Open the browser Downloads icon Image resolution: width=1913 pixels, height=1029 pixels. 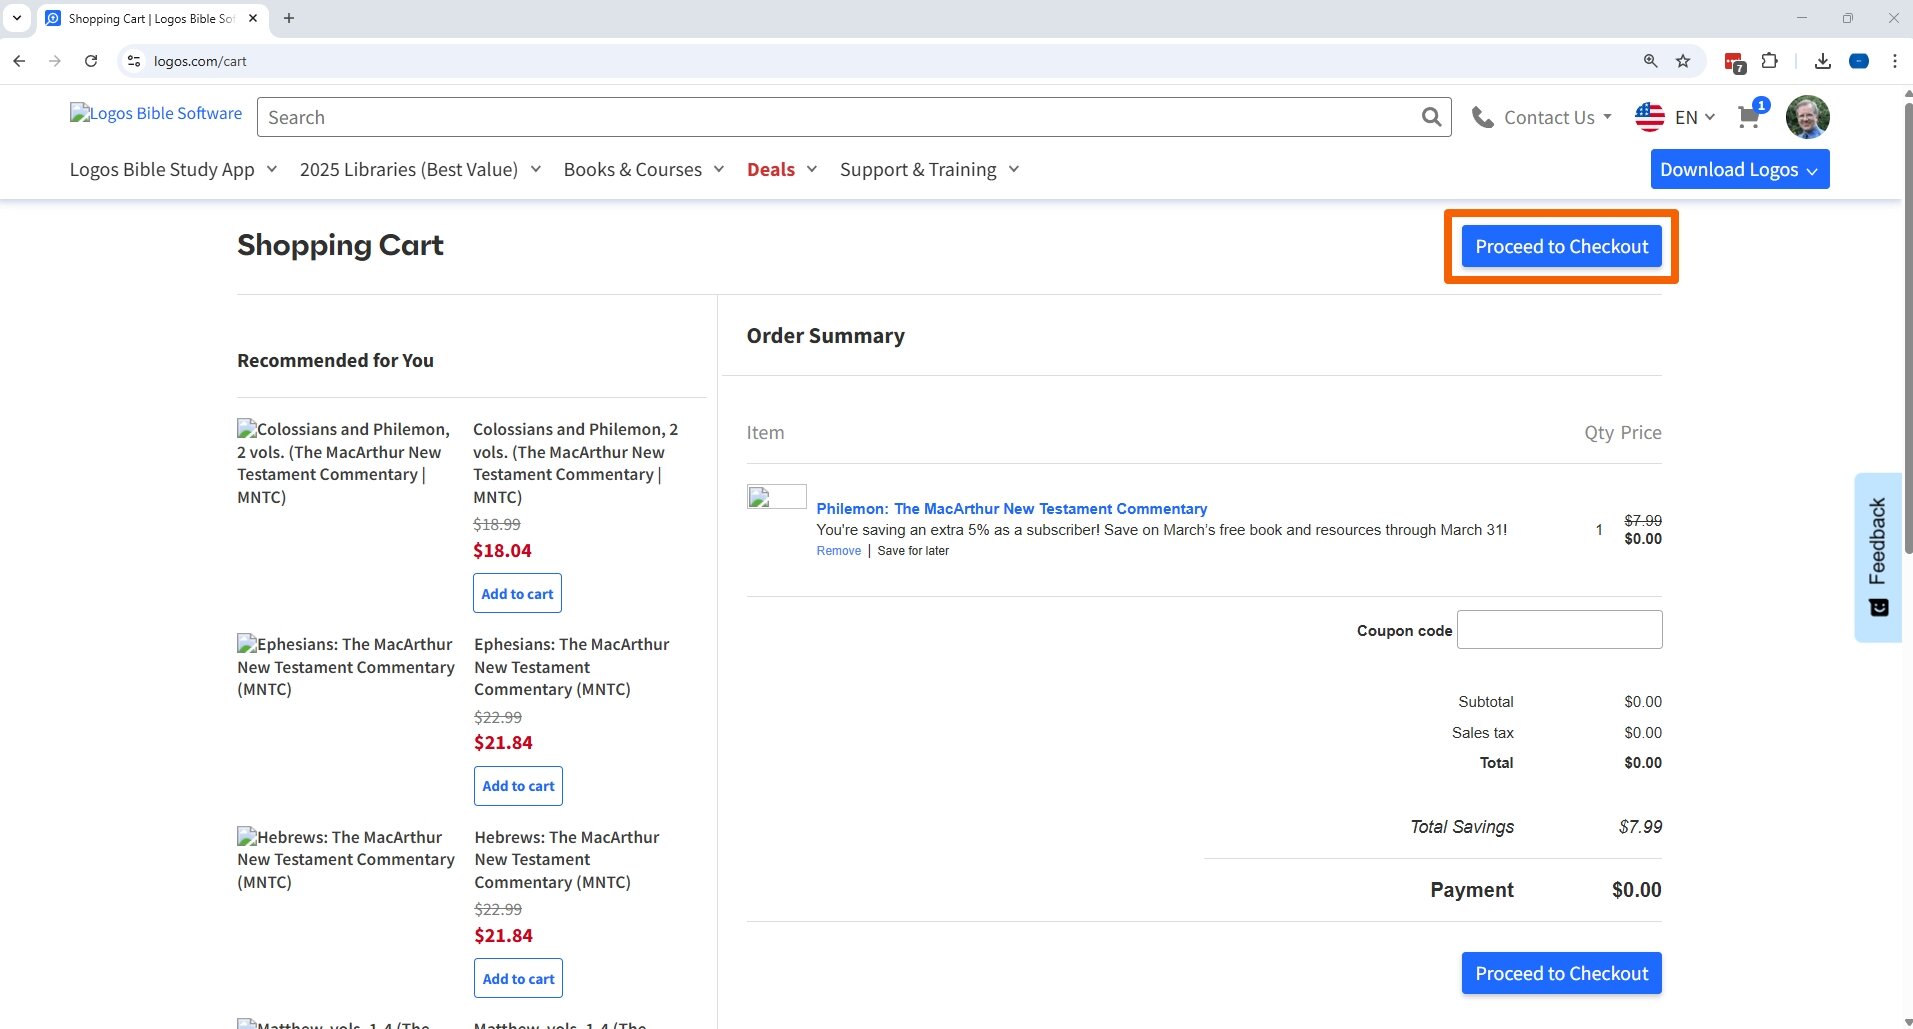pyautogui.click(x=1823, y=61)
